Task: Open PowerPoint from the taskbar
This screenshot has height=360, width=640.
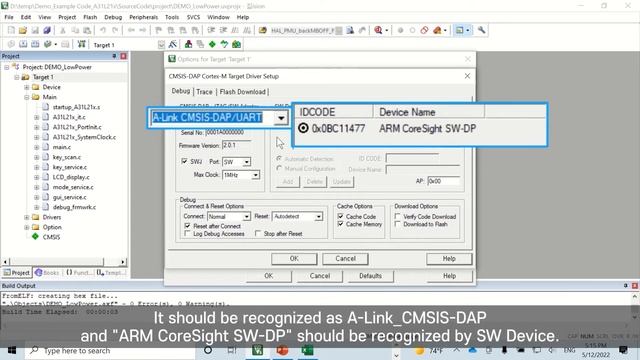Action: coord(282,350)
